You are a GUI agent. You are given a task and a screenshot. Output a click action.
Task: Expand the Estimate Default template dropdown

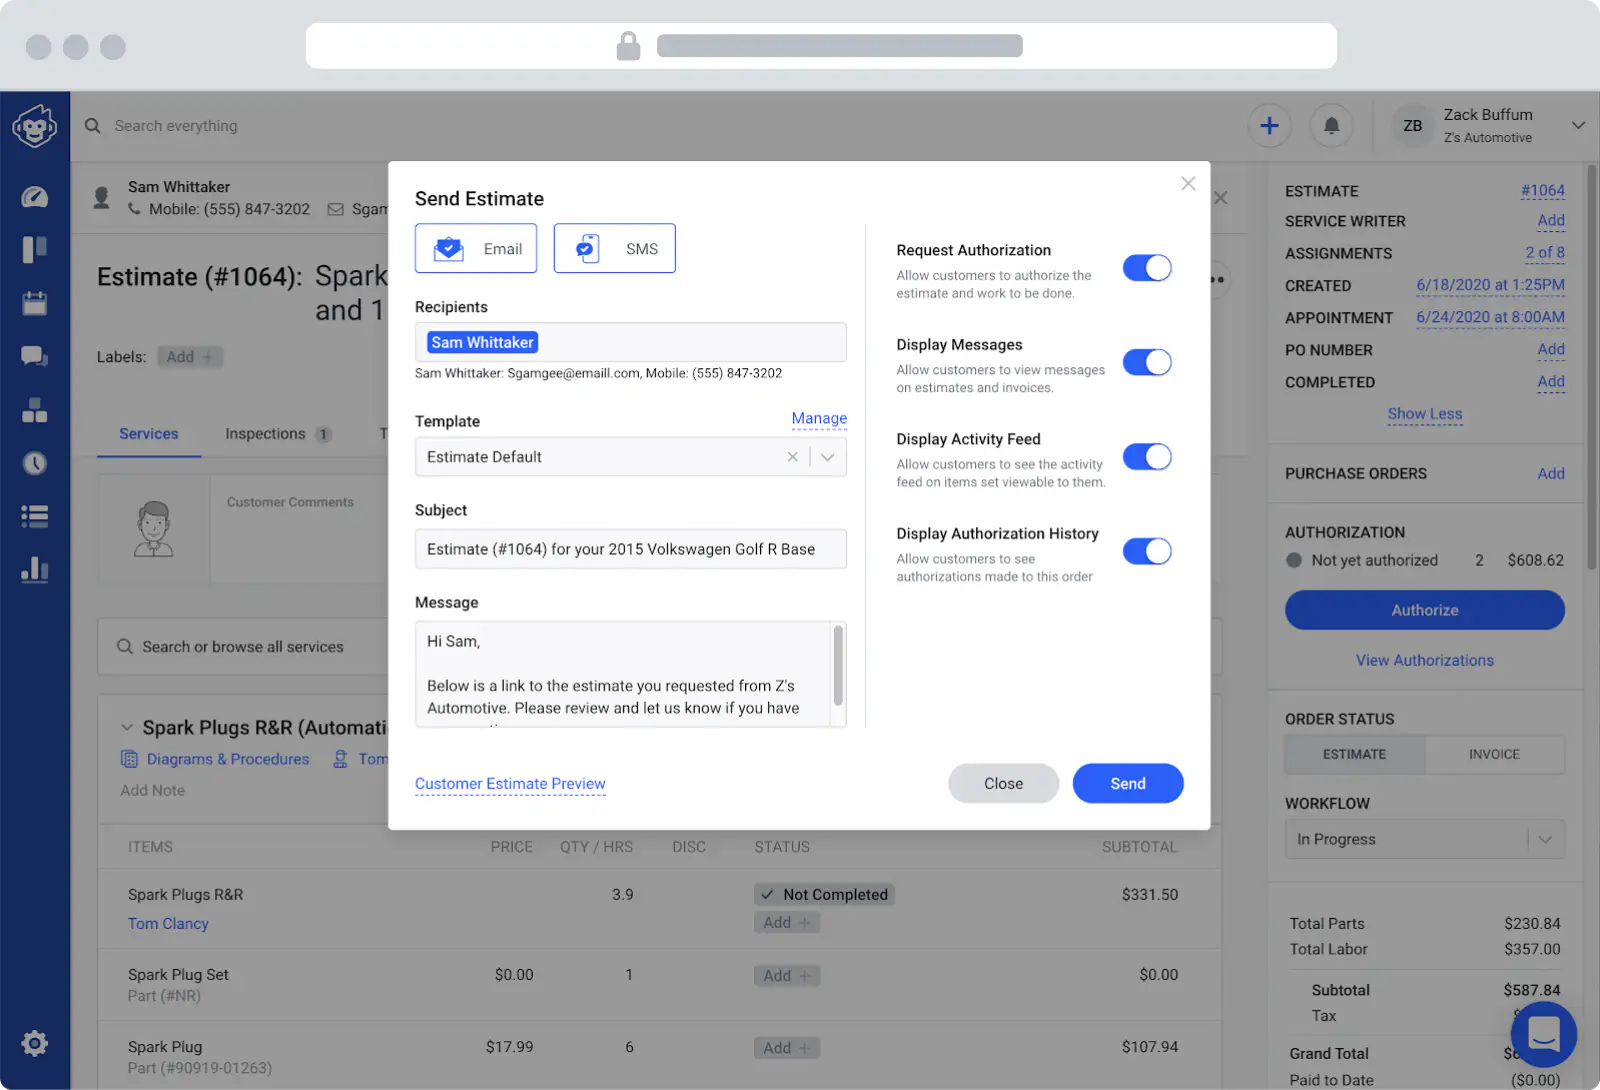point(827,457)
